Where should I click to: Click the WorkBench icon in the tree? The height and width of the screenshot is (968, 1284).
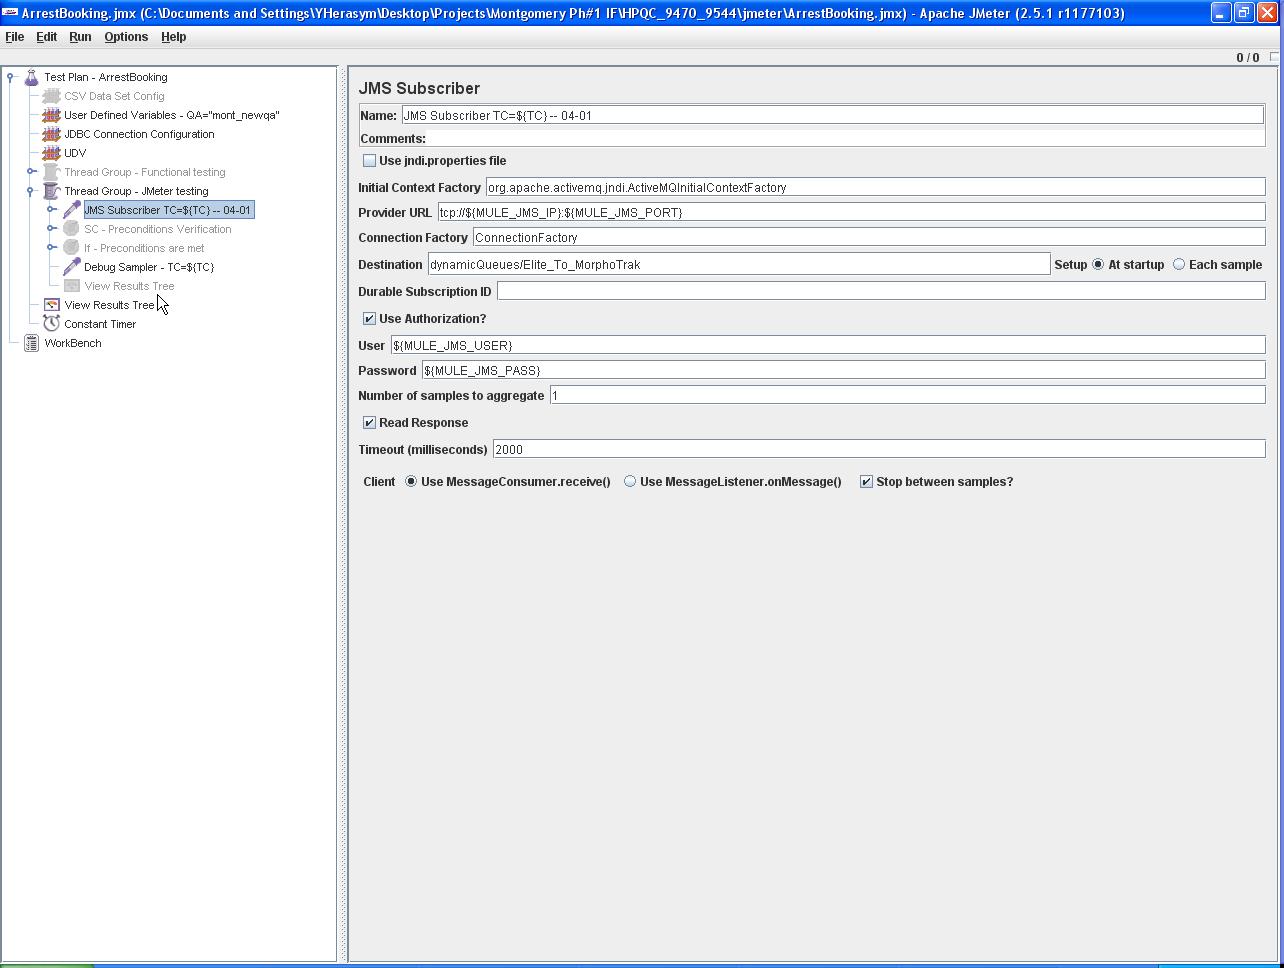(x=32, y=342)
